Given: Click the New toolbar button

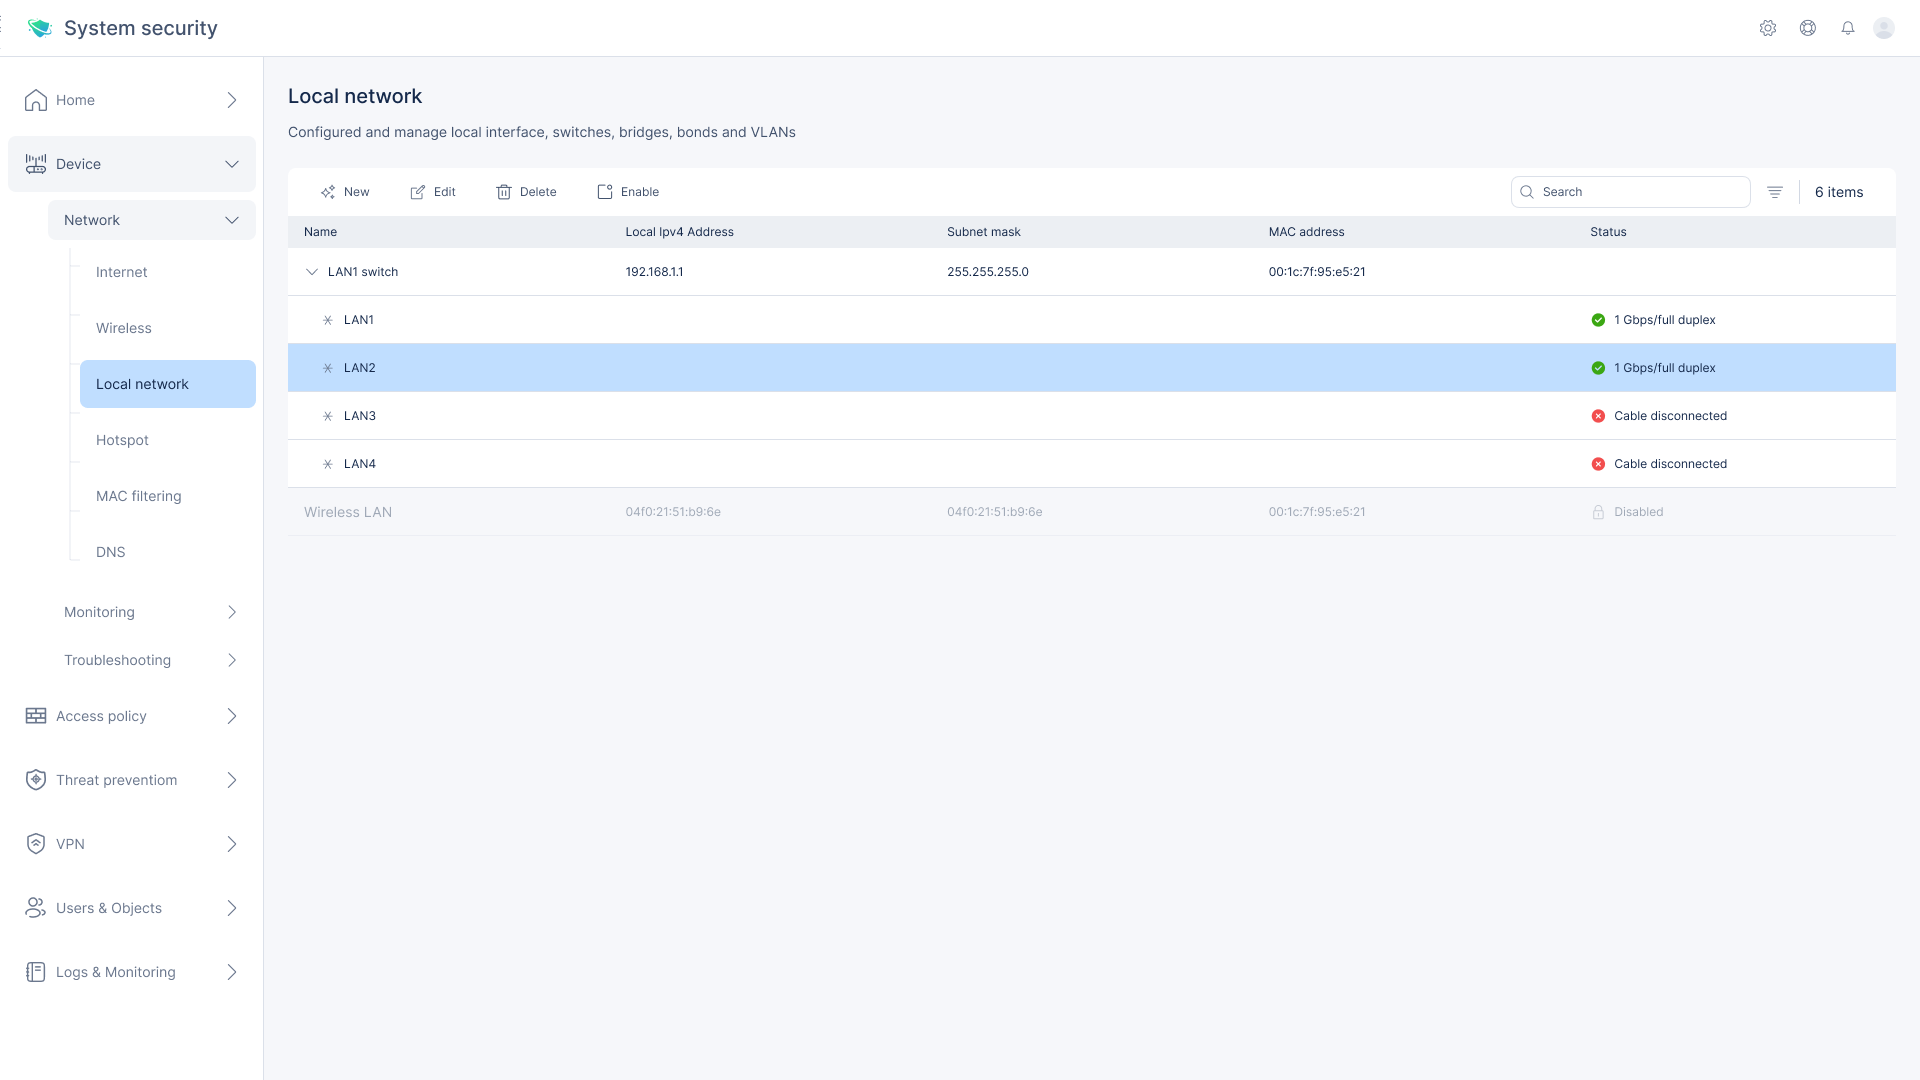Looking at the screenshot, I should [x=345, y=192].
